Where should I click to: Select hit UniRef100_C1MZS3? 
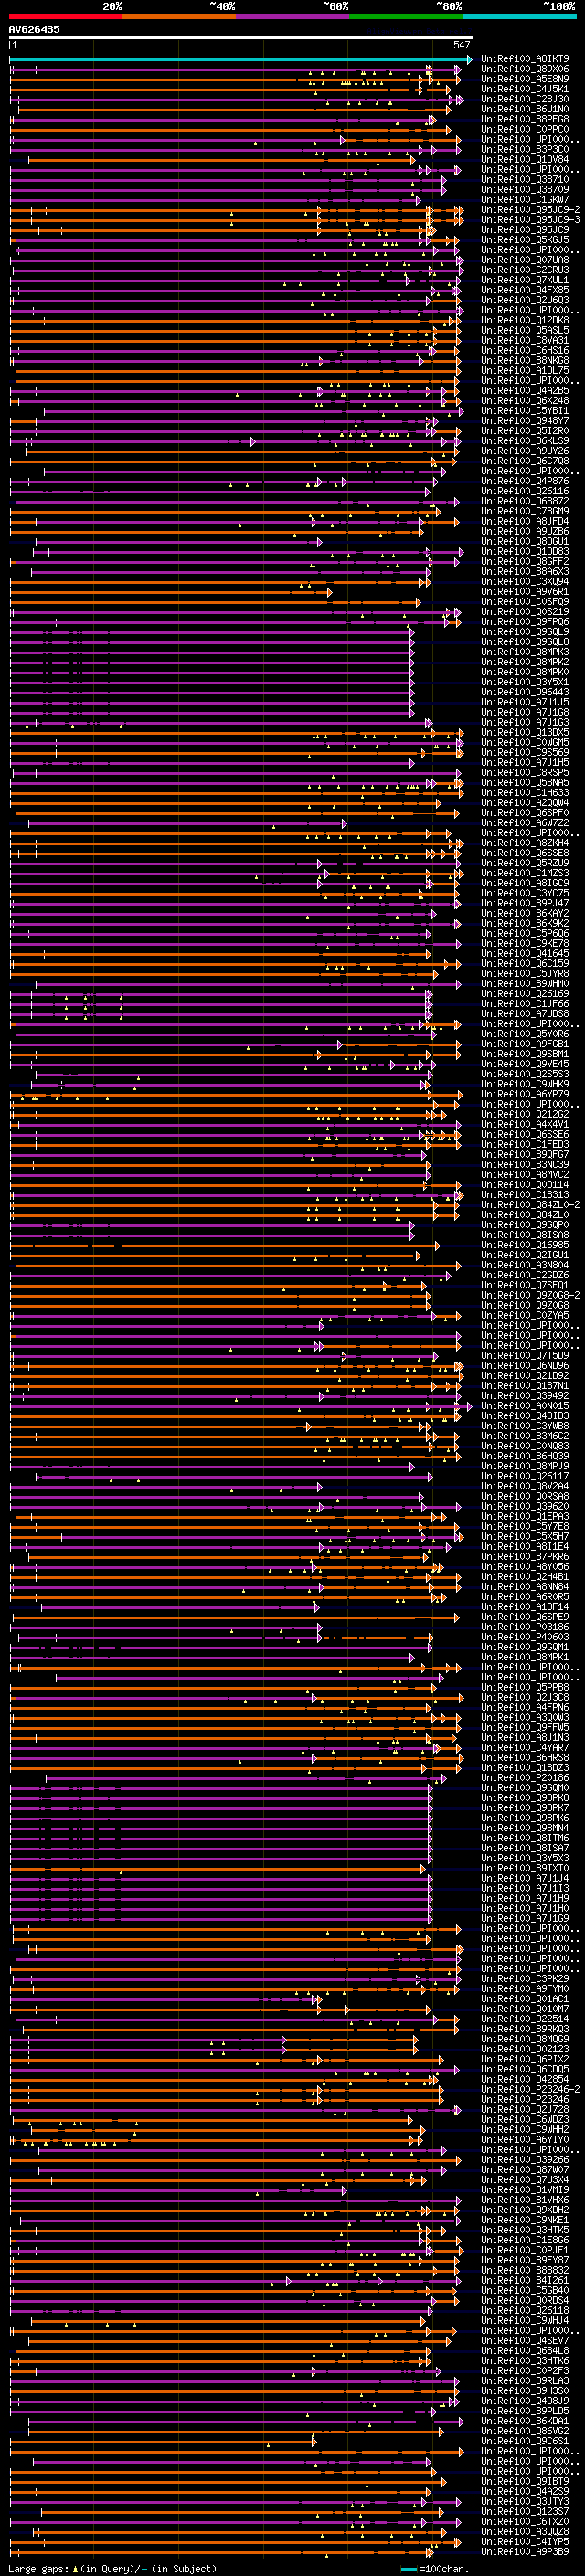[x=525, y=873]
